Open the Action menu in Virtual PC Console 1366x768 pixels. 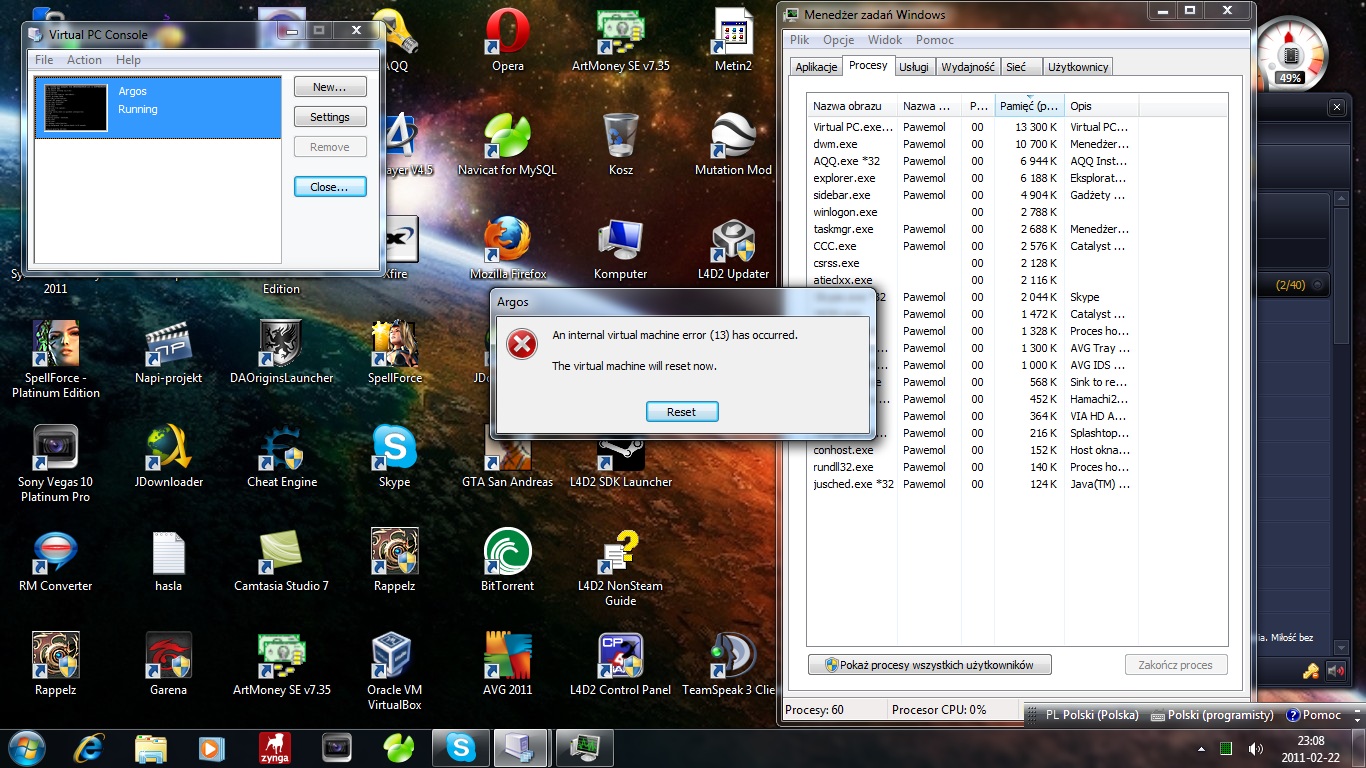(x=85, y=60)
